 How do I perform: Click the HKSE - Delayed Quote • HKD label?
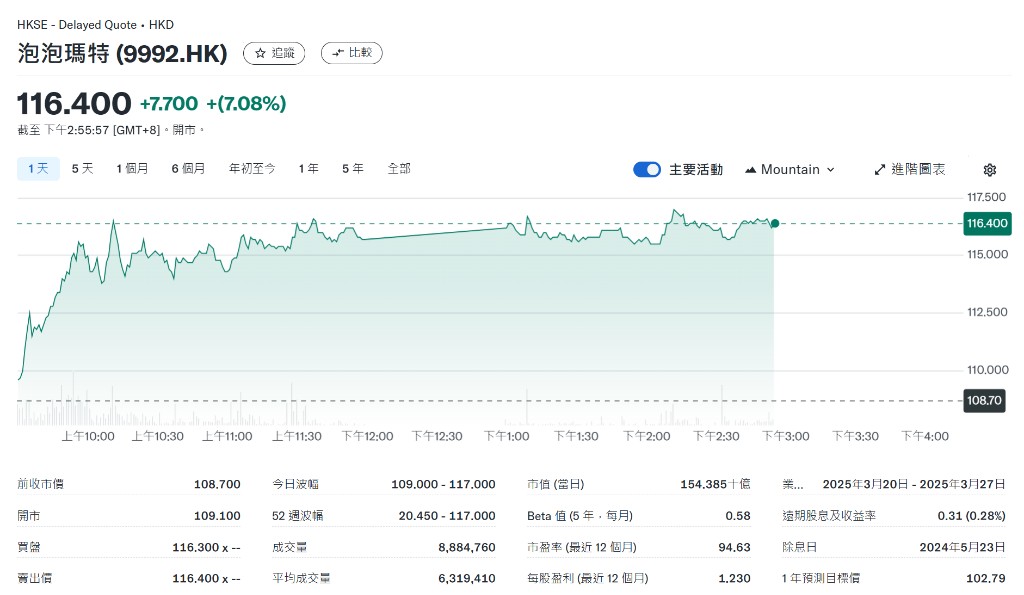coord(95,25)
